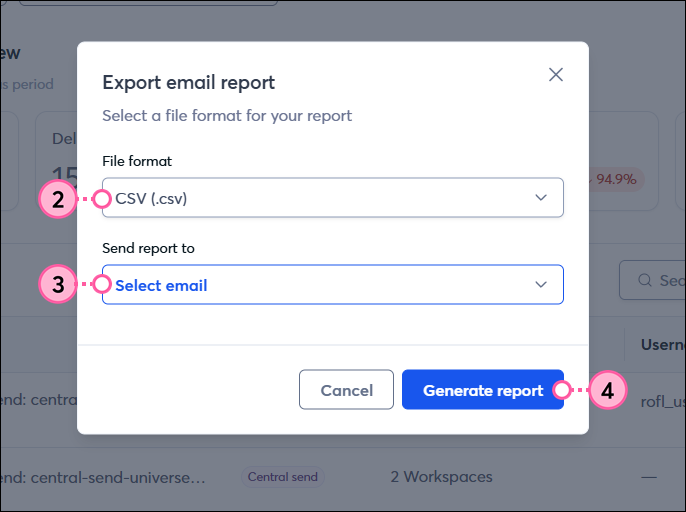Open the File format CSV dropdown
686x512 pixels.
332,197
